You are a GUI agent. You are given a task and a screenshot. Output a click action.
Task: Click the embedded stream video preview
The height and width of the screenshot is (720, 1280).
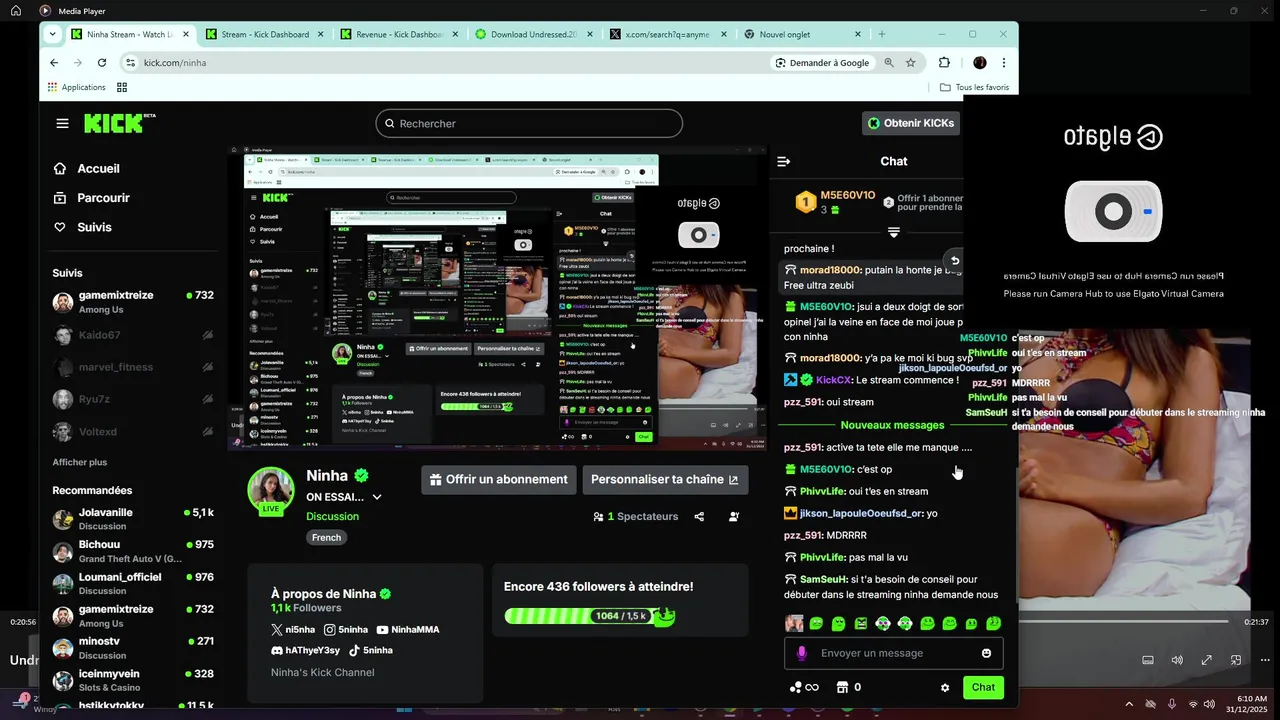coord(497,299)
